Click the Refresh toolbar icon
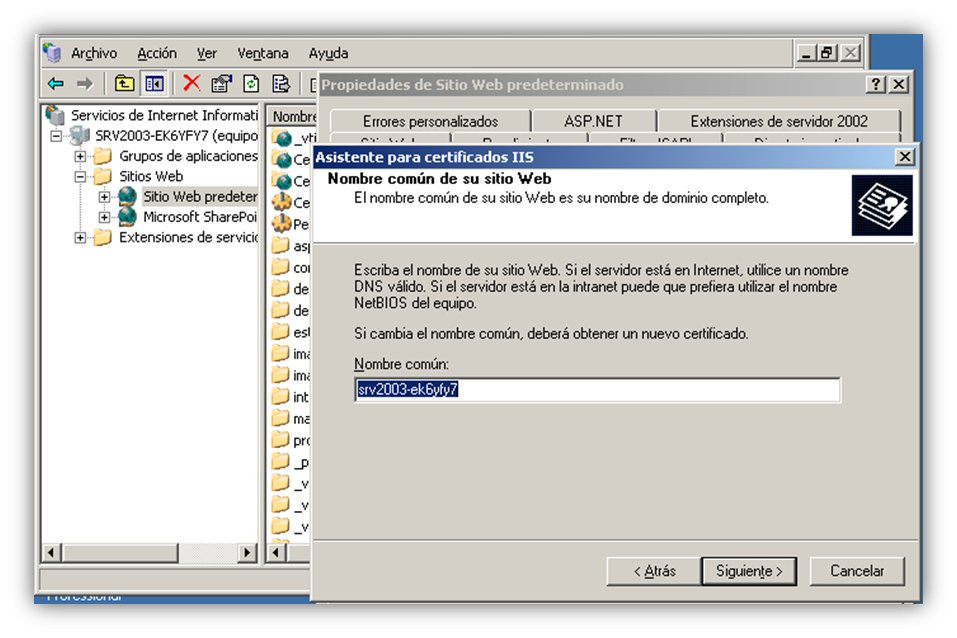957x638 pixels. (251, 84)
